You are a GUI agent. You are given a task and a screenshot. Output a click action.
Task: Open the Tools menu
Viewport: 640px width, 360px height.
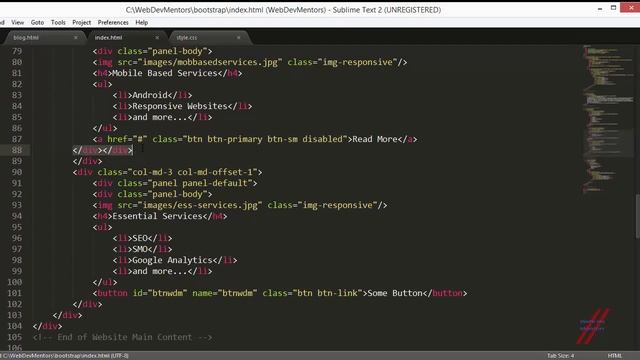58,22
